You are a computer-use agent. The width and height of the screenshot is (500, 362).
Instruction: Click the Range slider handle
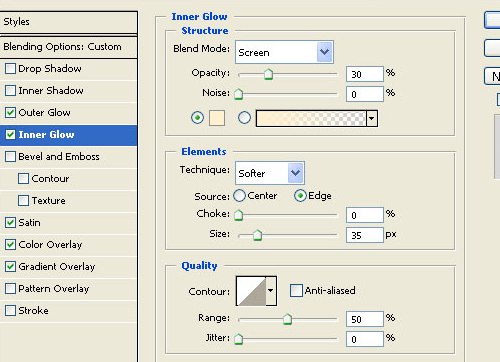coord(287,319)
